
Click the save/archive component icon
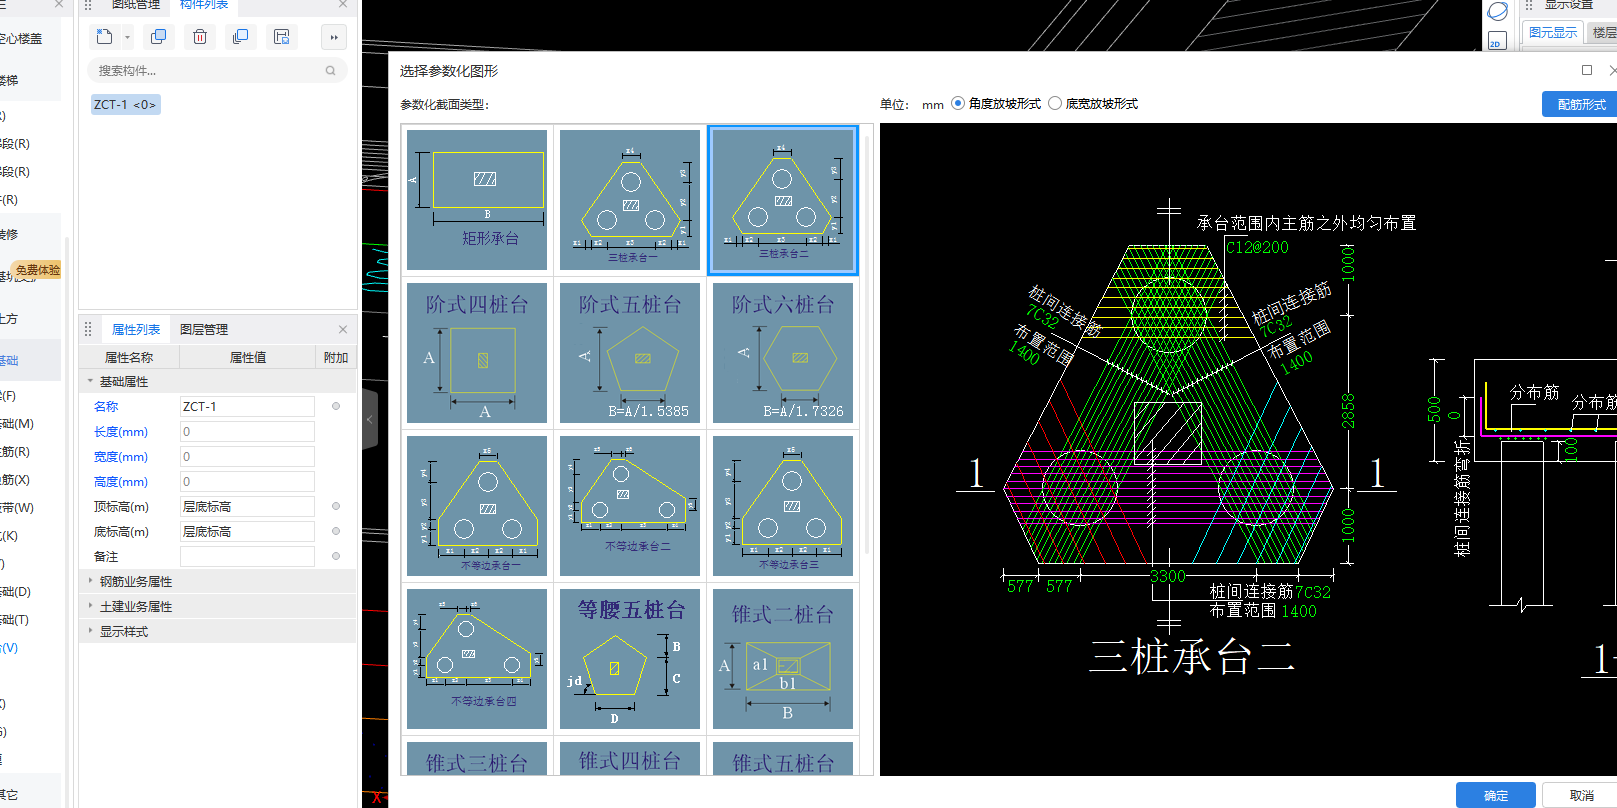[282, 37]
